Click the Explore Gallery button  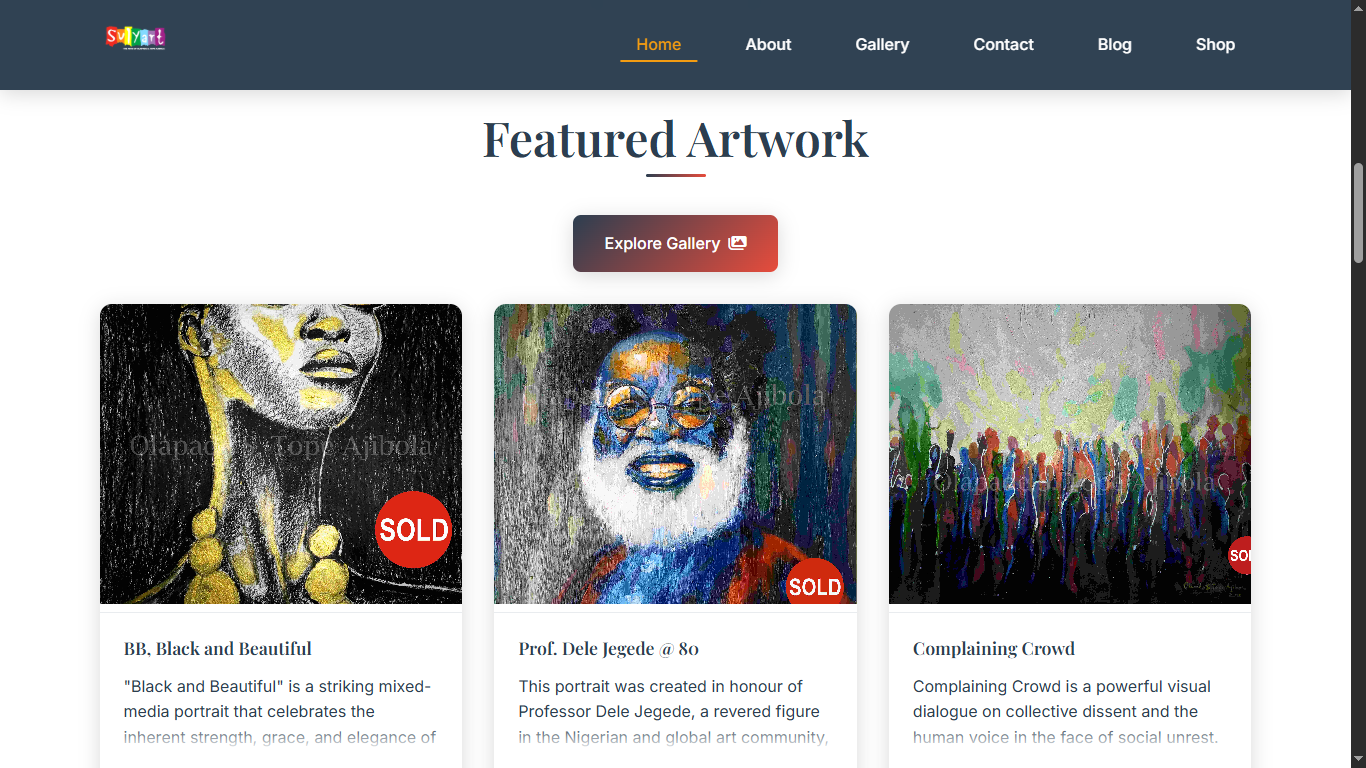click(x=675, y=243)
